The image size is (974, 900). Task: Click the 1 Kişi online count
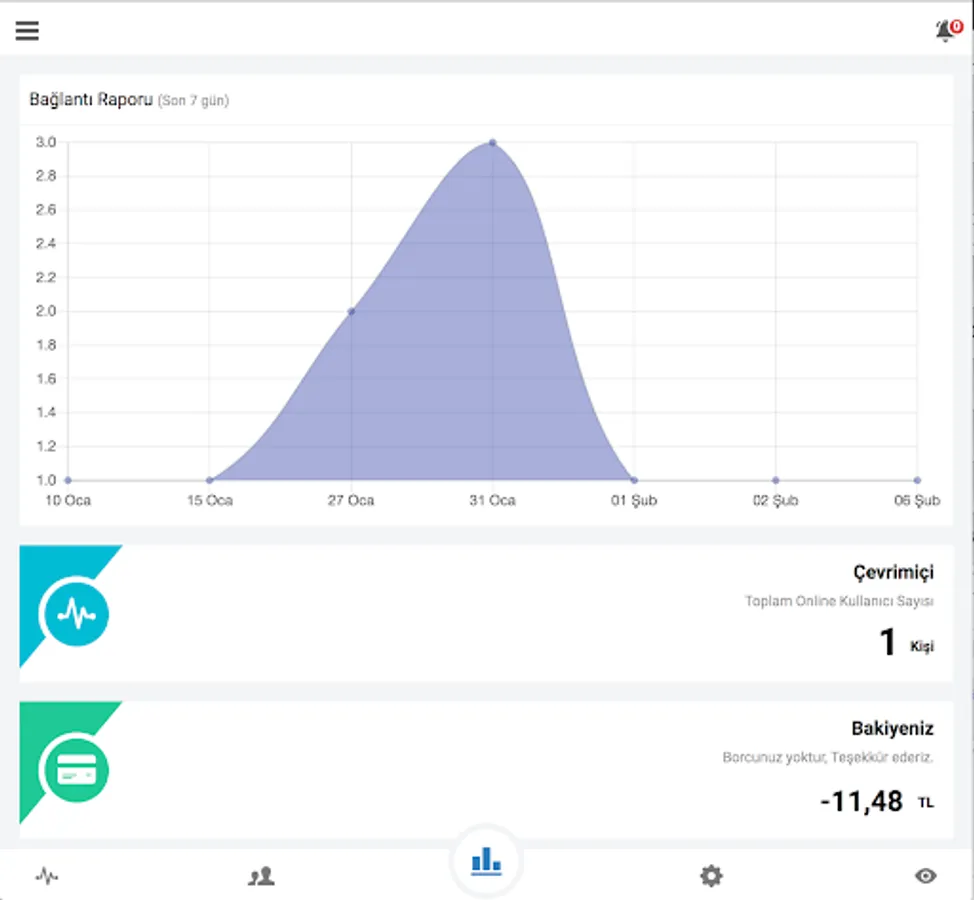(x=906, y=642)
